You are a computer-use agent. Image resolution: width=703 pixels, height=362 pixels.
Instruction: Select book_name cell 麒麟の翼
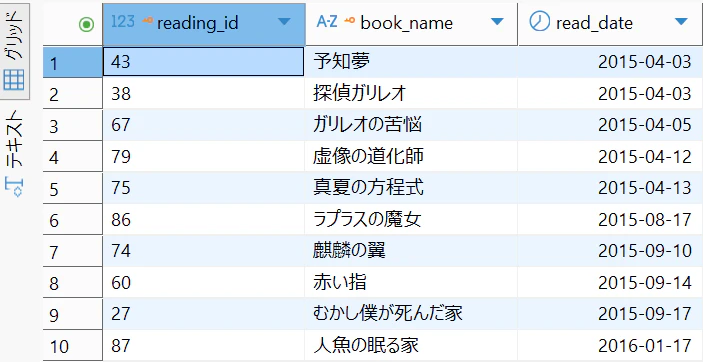[x=412, y=251]
